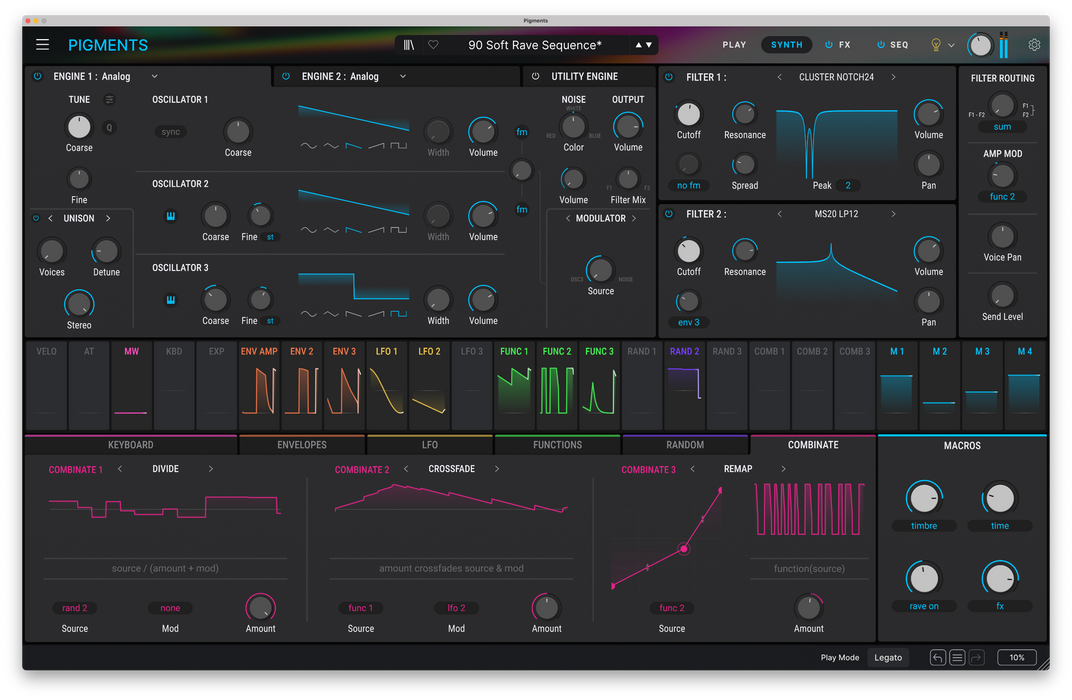Viewport: 1072px width, 700px height.
Task: Click the lightbulb sound design tips icon
Action: click(937, 45)
